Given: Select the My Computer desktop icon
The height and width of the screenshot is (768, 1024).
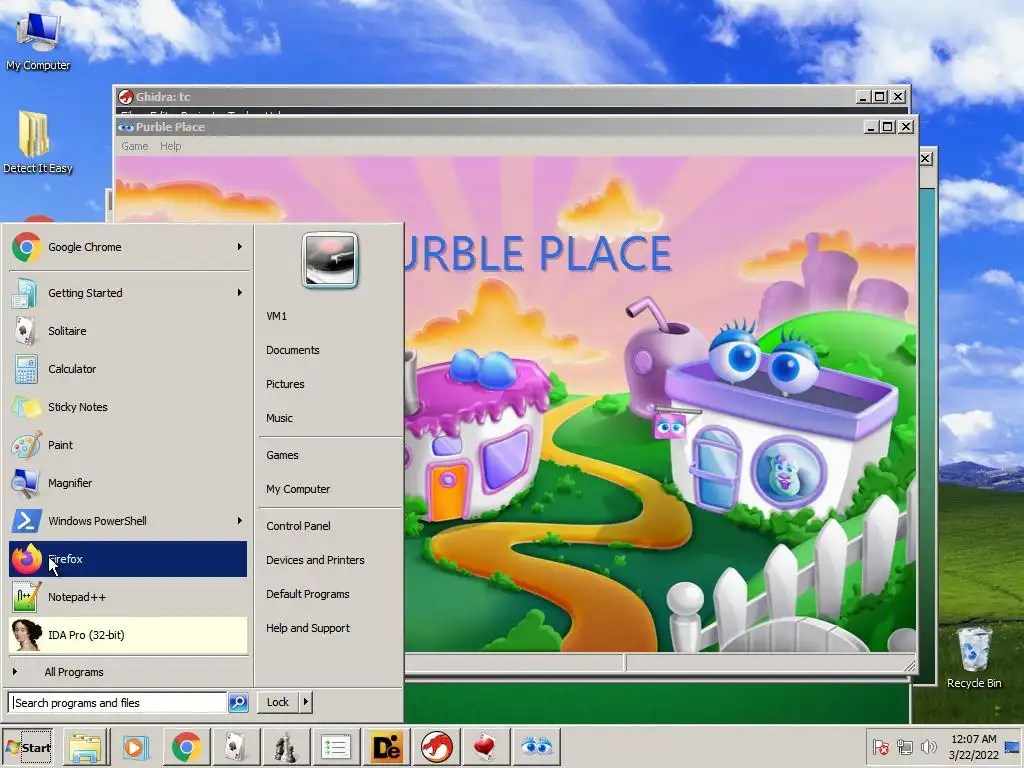Looking at the screenshot, I should 38,40.
